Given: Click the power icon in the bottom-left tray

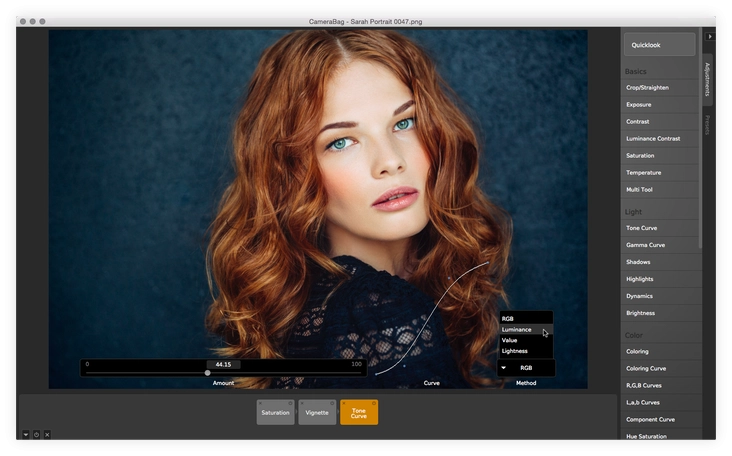Looking at the screenshot, I should [36, 435].
